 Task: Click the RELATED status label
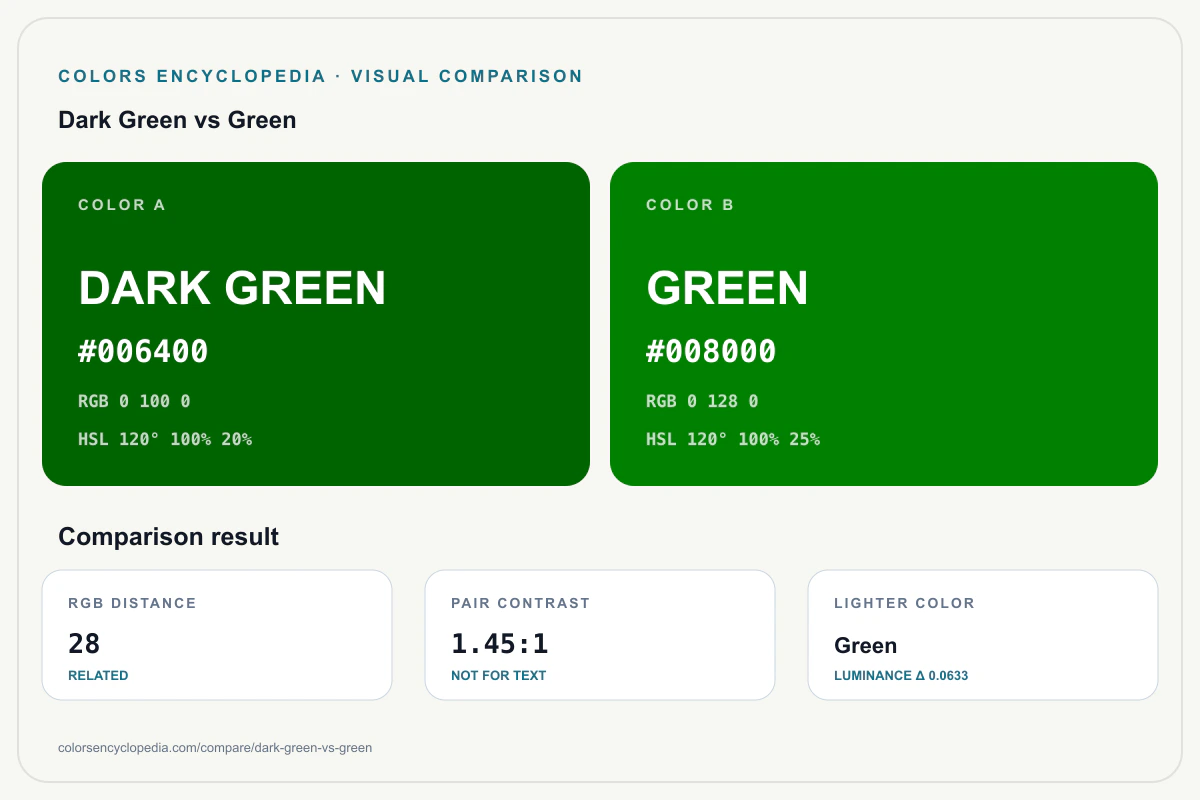point(98,676)
